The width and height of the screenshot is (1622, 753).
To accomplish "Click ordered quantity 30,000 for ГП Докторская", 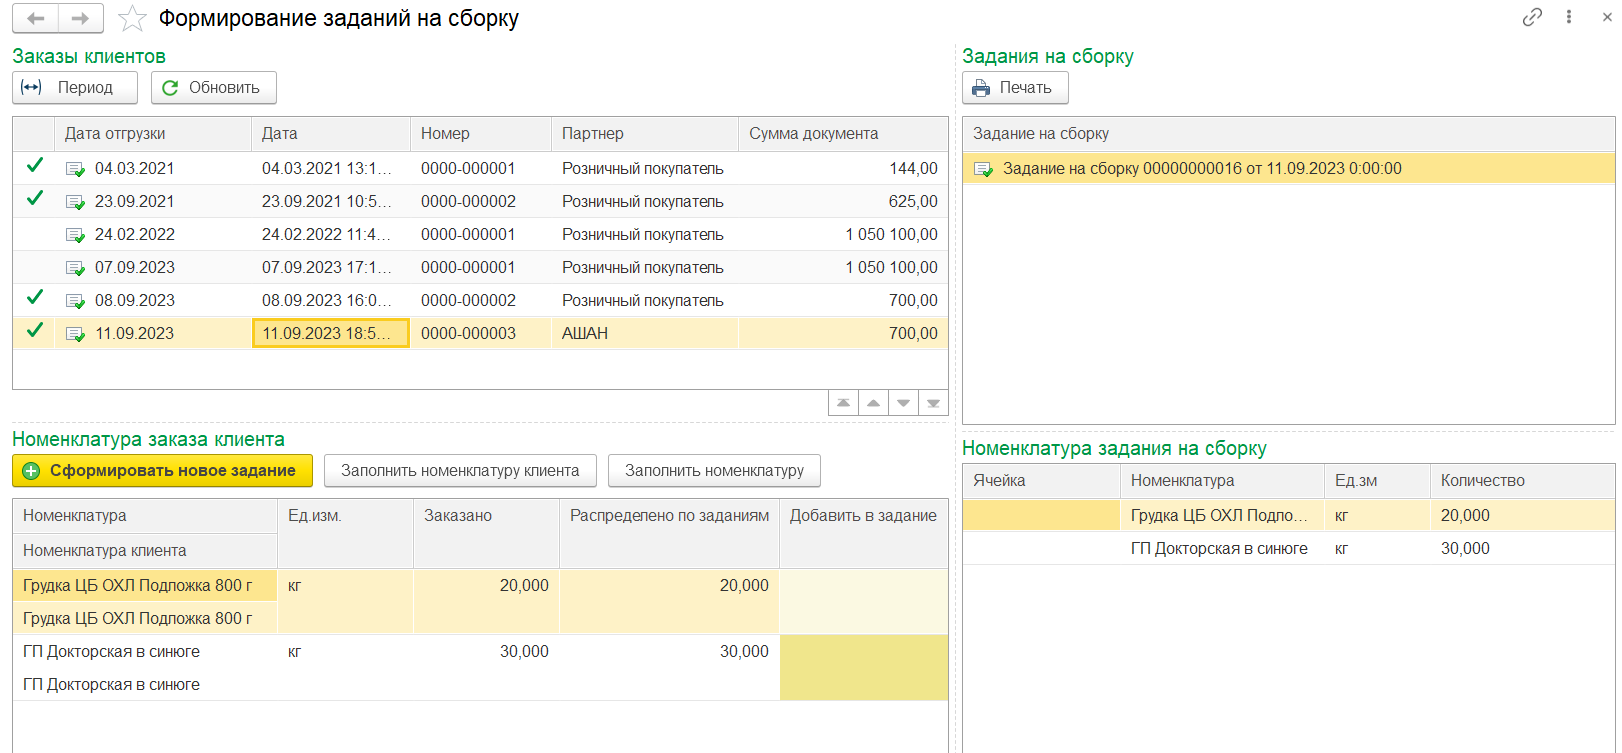I will [x=486, y=651].
